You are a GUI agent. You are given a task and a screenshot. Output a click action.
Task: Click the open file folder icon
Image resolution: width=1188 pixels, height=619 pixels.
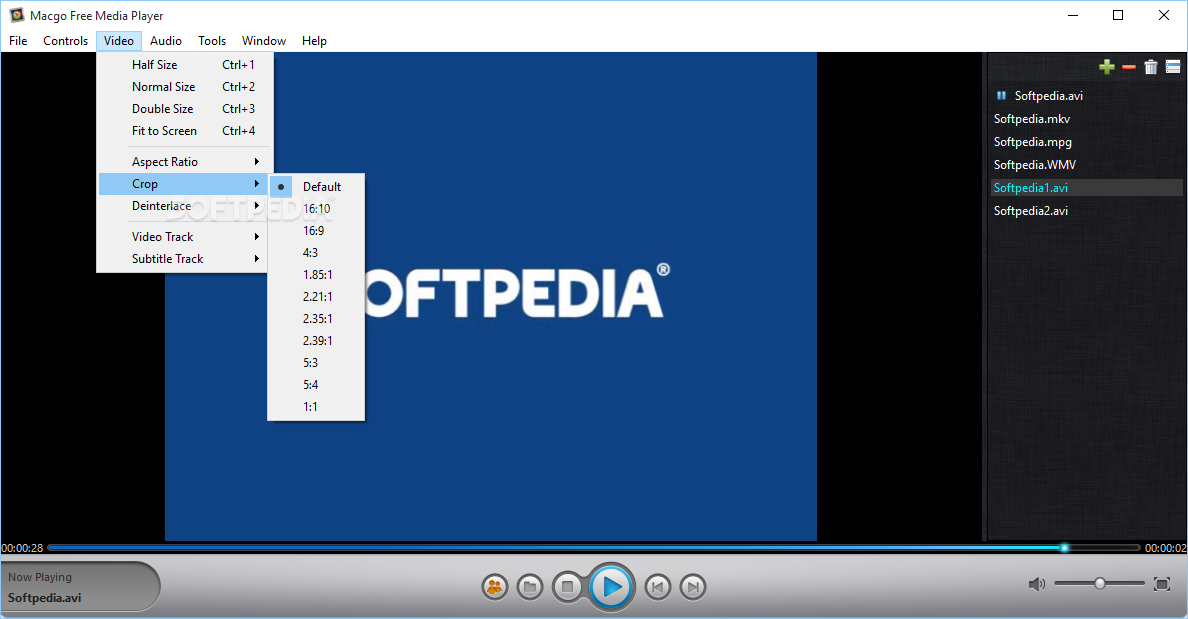tap(530, 586)
